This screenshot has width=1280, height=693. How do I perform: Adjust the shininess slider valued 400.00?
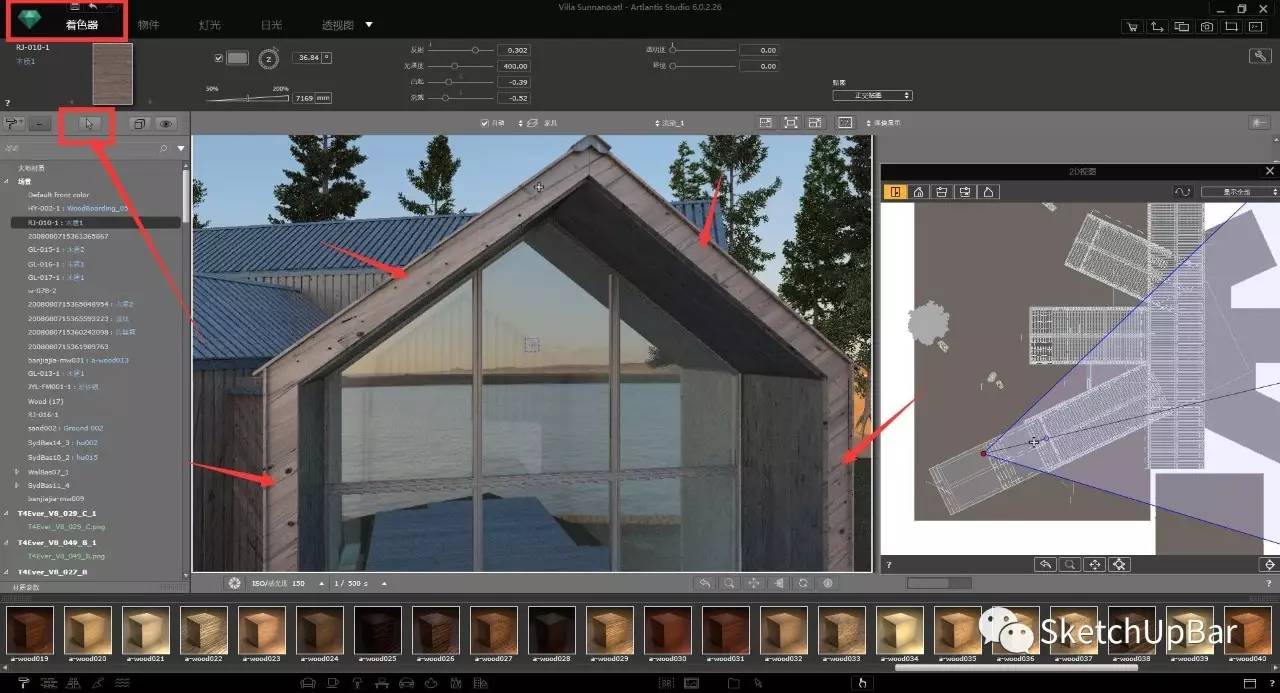[x=461, y=66]
